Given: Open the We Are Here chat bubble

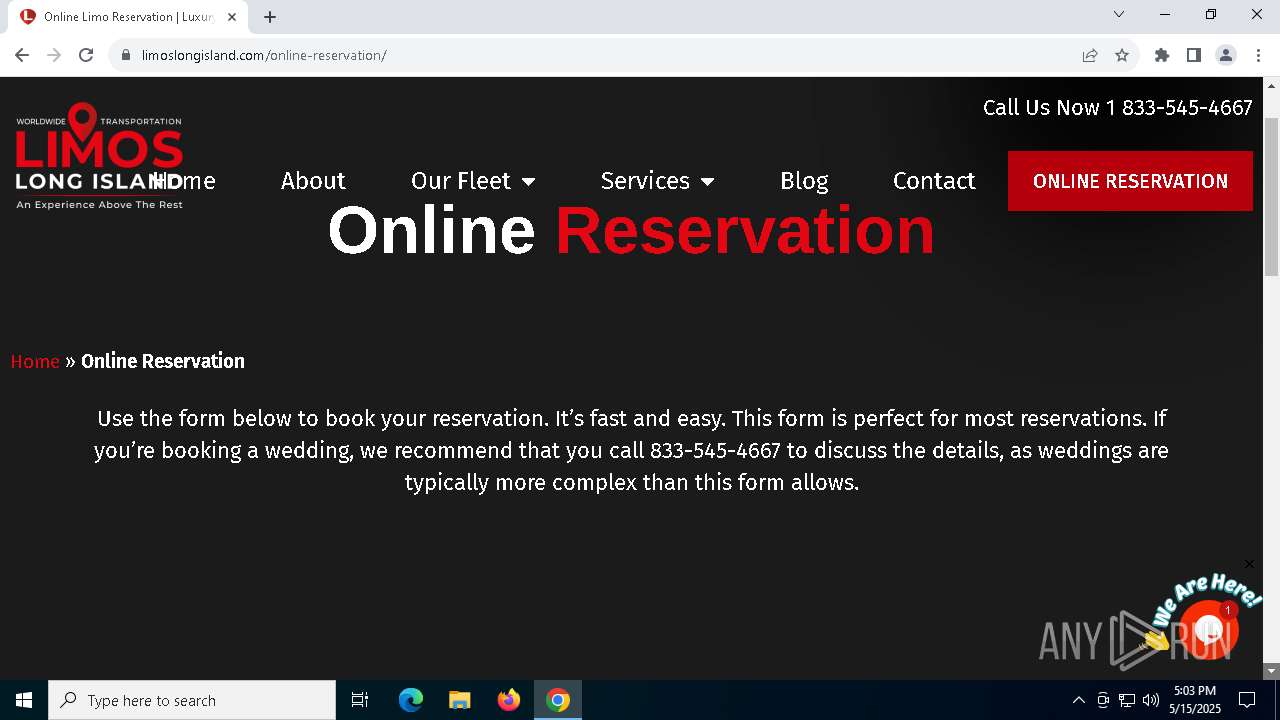Looking at the screenshot, I should [1208, 628].
